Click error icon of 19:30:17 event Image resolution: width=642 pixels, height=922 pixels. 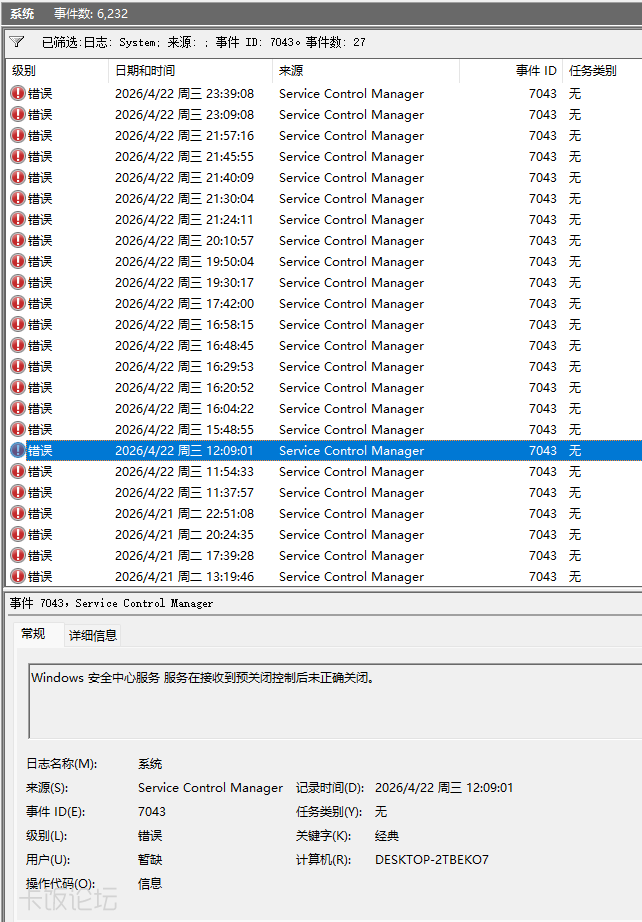pos(18,282)
